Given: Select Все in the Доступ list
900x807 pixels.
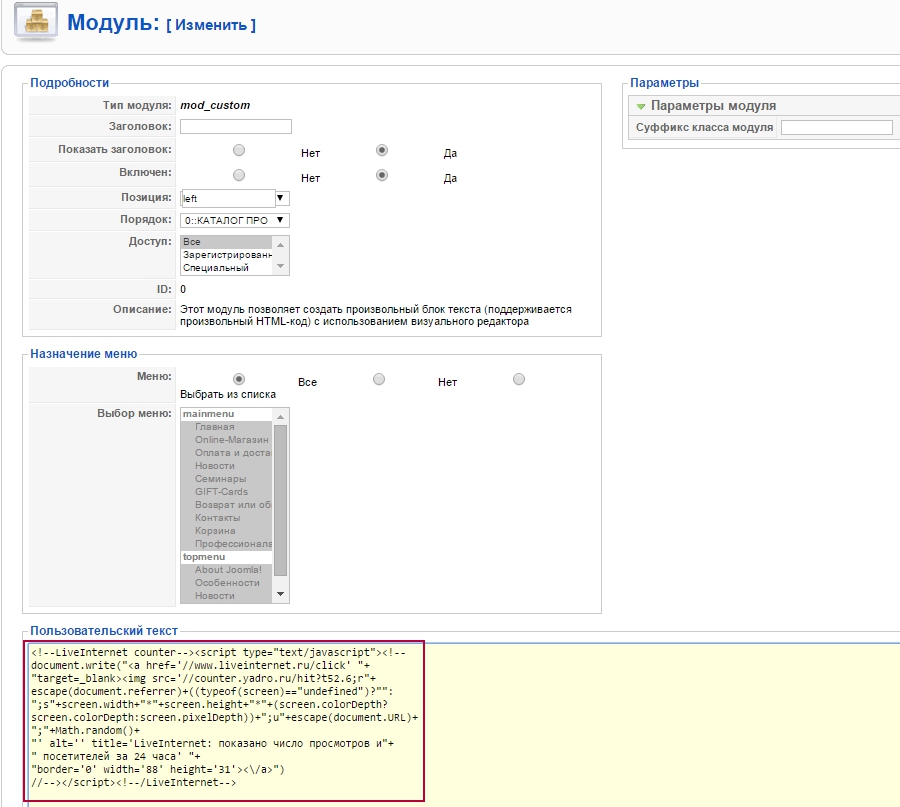Looking at the screenshot, I should pyautogui.click(x=226, y=242).
